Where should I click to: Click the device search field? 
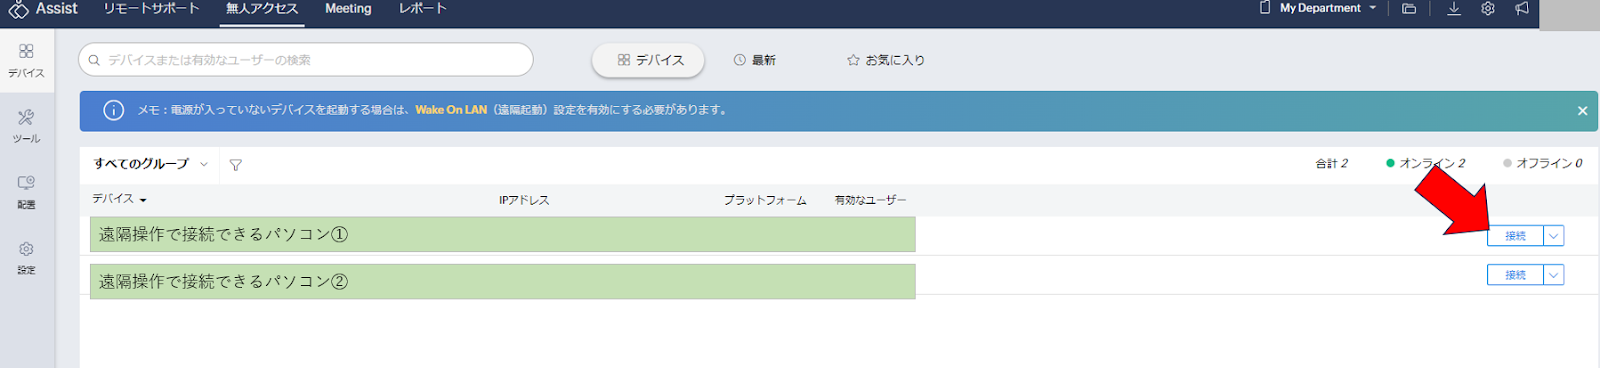pos(306,60)
